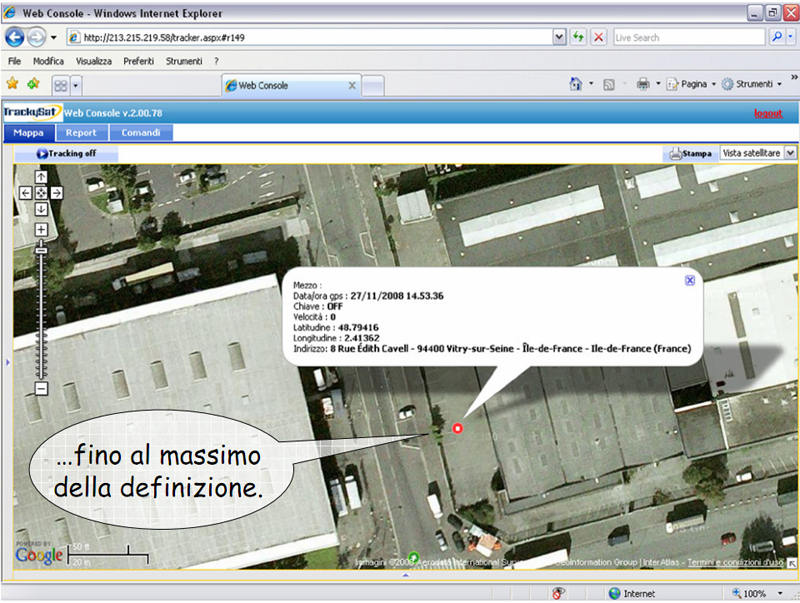Refresh the page with the green arrows icon
The width and height of the screenshot is (800, 603).
pos(579,37)
